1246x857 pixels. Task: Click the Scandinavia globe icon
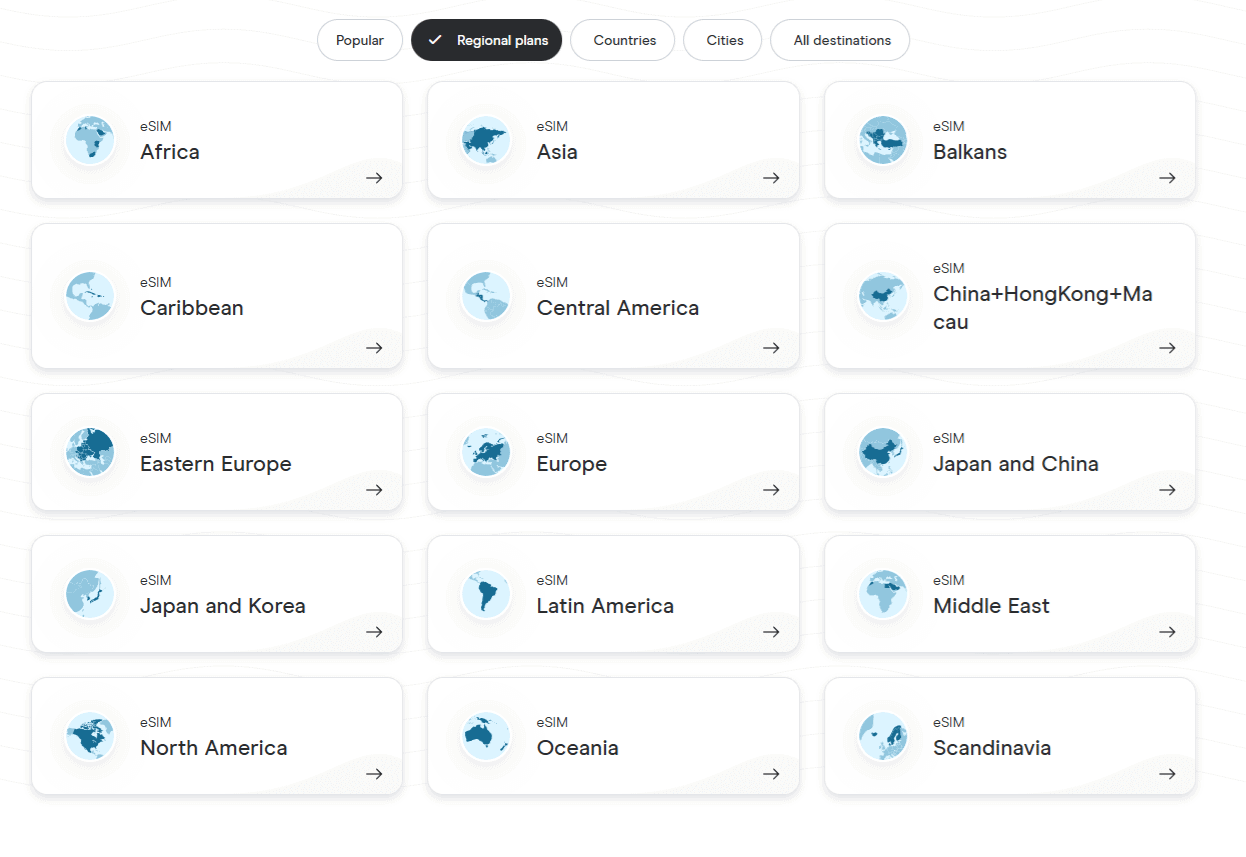tap(883, 736)
